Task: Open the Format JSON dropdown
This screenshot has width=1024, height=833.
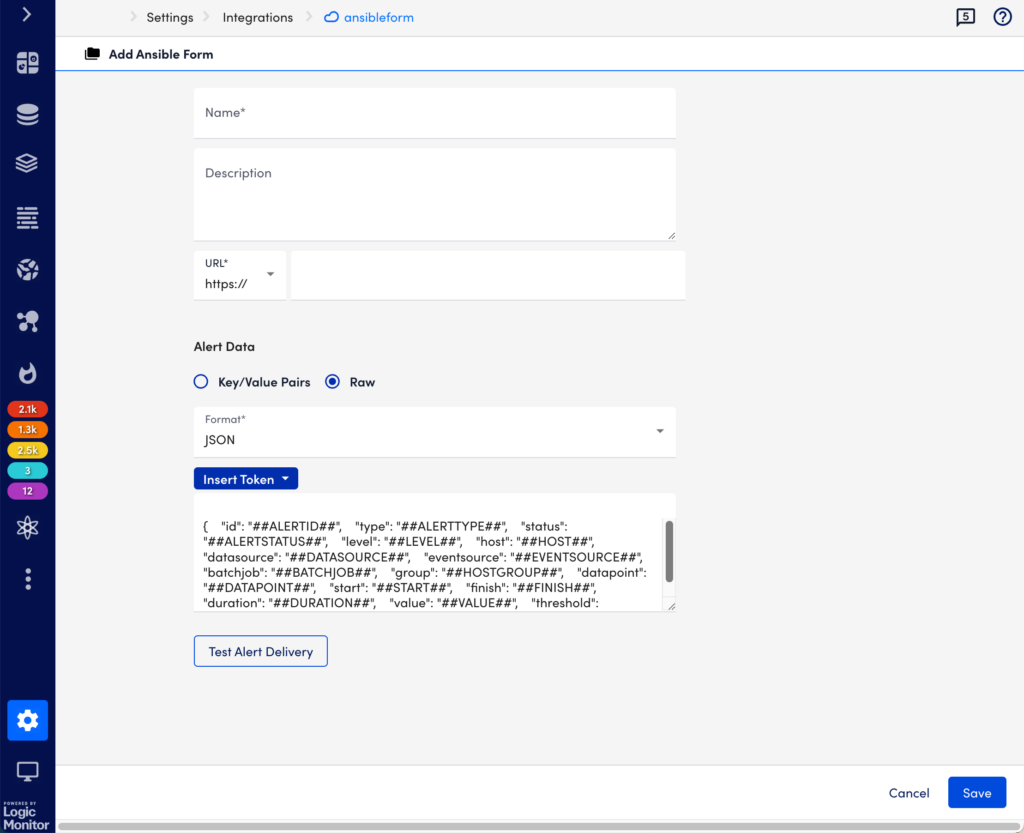Action: point(434,432)
